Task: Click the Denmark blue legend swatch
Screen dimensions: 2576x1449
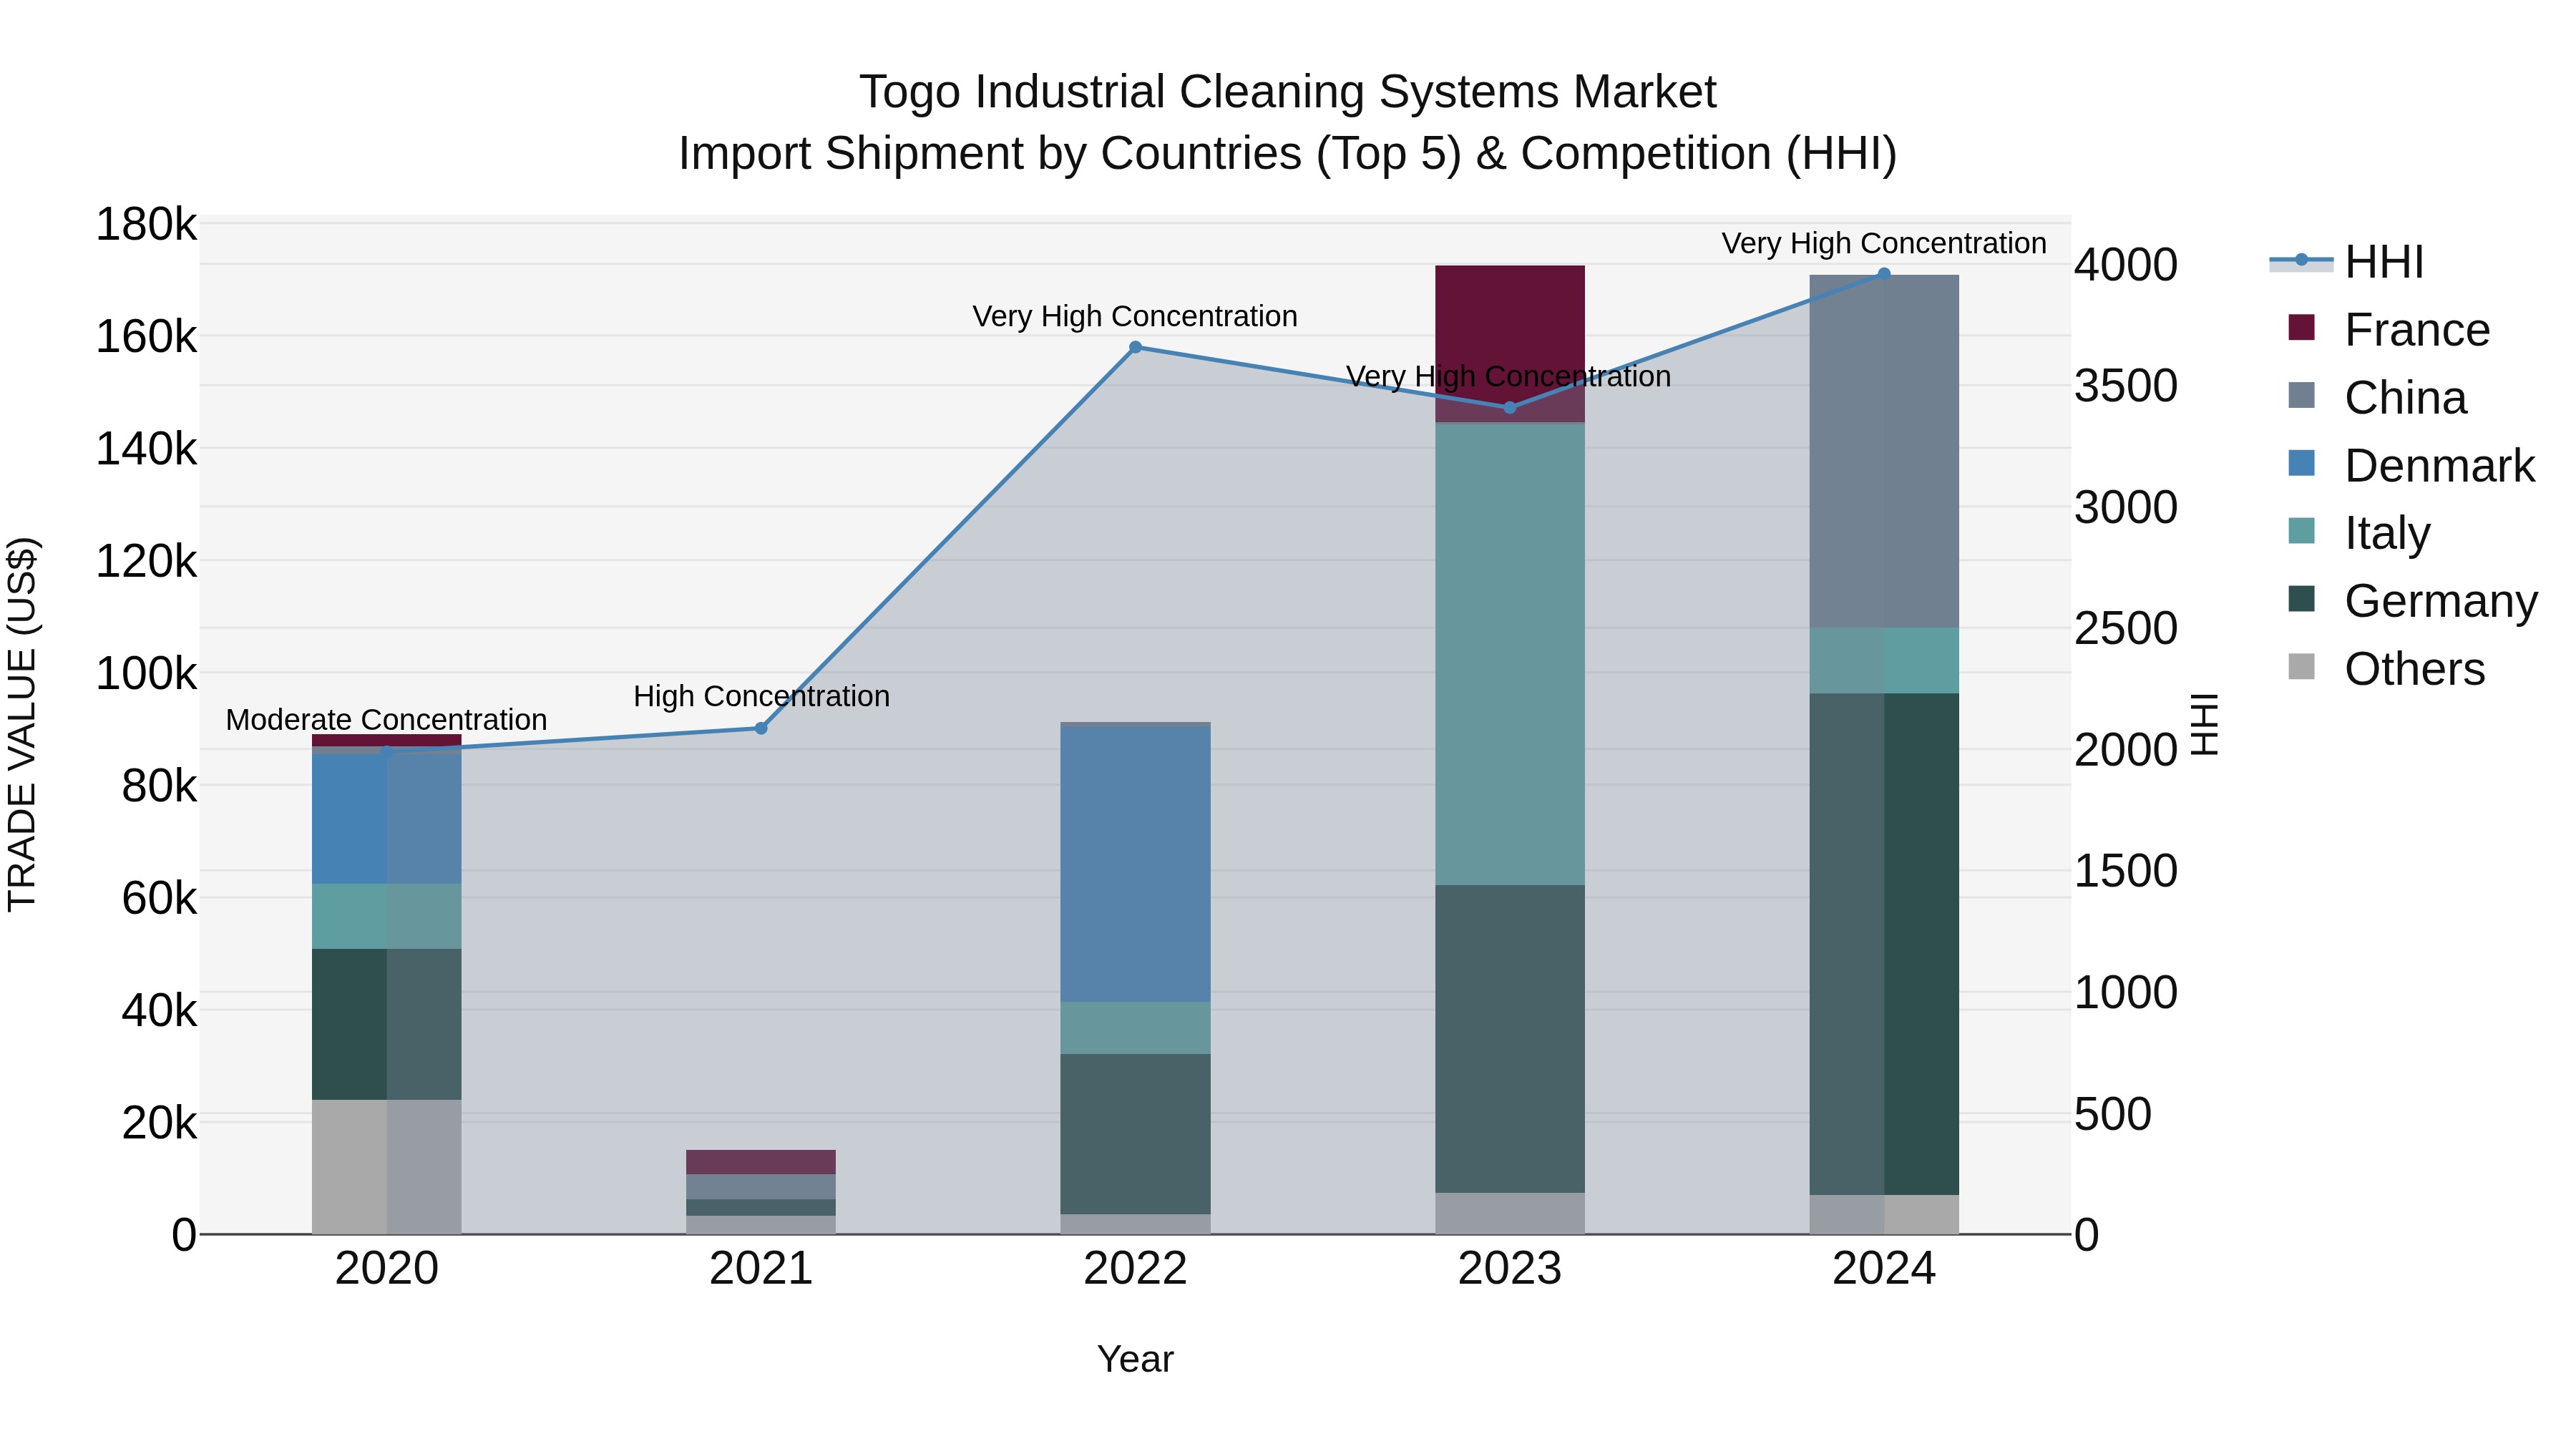Action: click(x=2301, y=463)
